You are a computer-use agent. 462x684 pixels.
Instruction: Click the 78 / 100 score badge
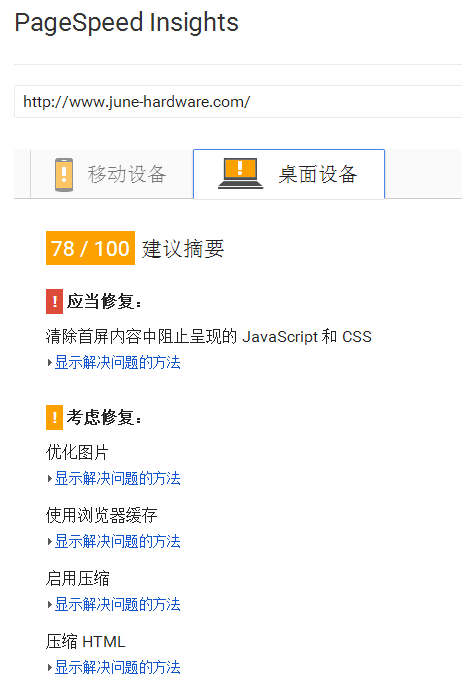coord(90,248)
